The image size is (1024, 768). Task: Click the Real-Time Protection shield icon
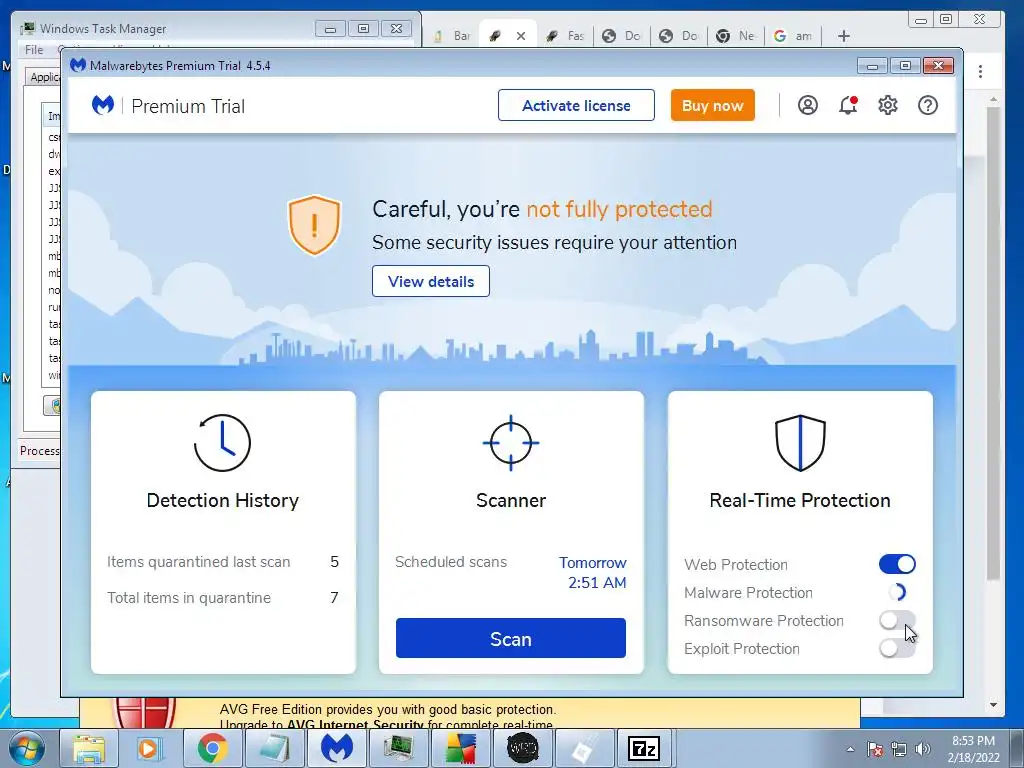tap(800, 443)
